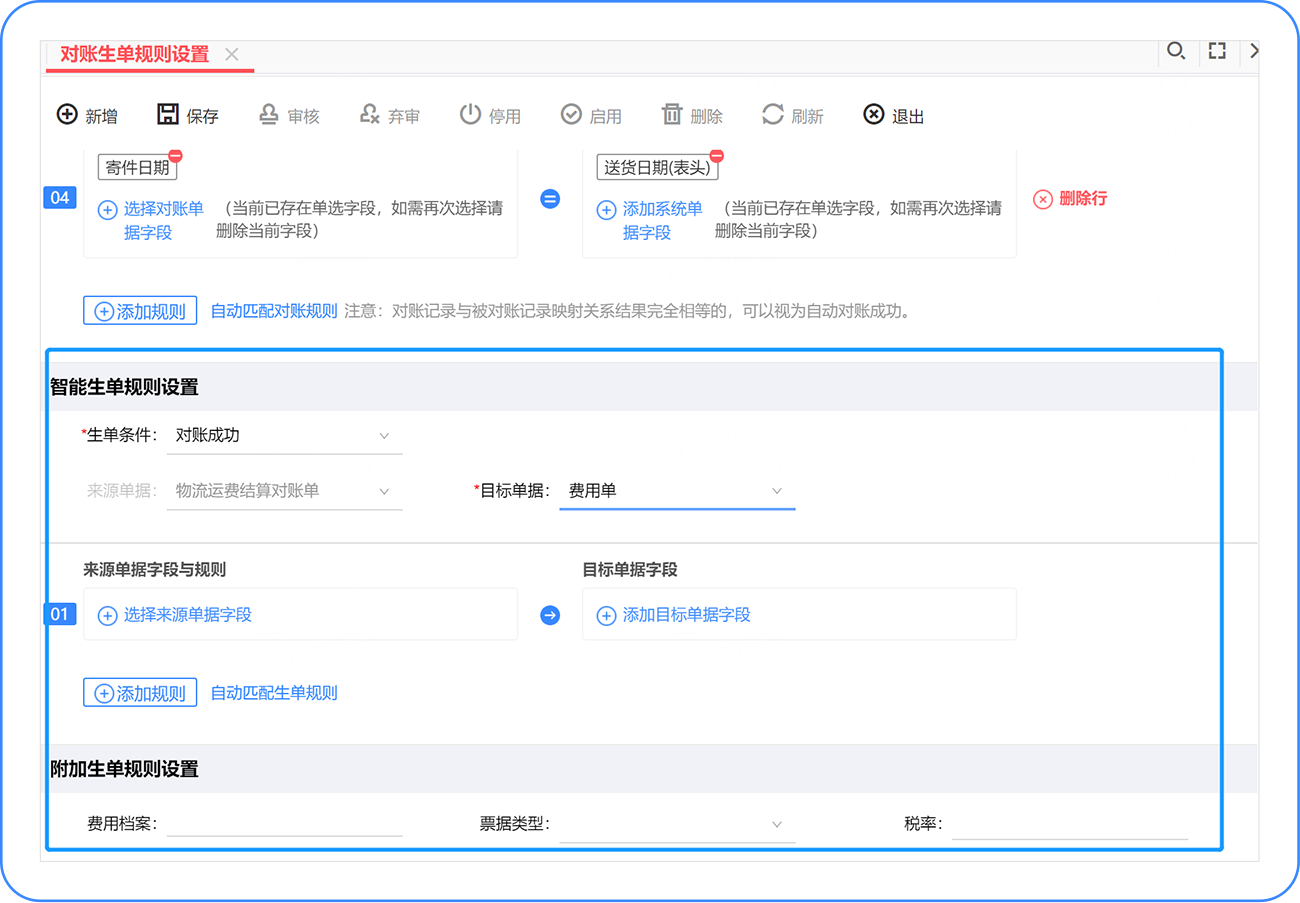The height and width of the screenshot is (903, 1300).
Task: Click the 刷新 refresh toolbar button
Action: (793, 116)
